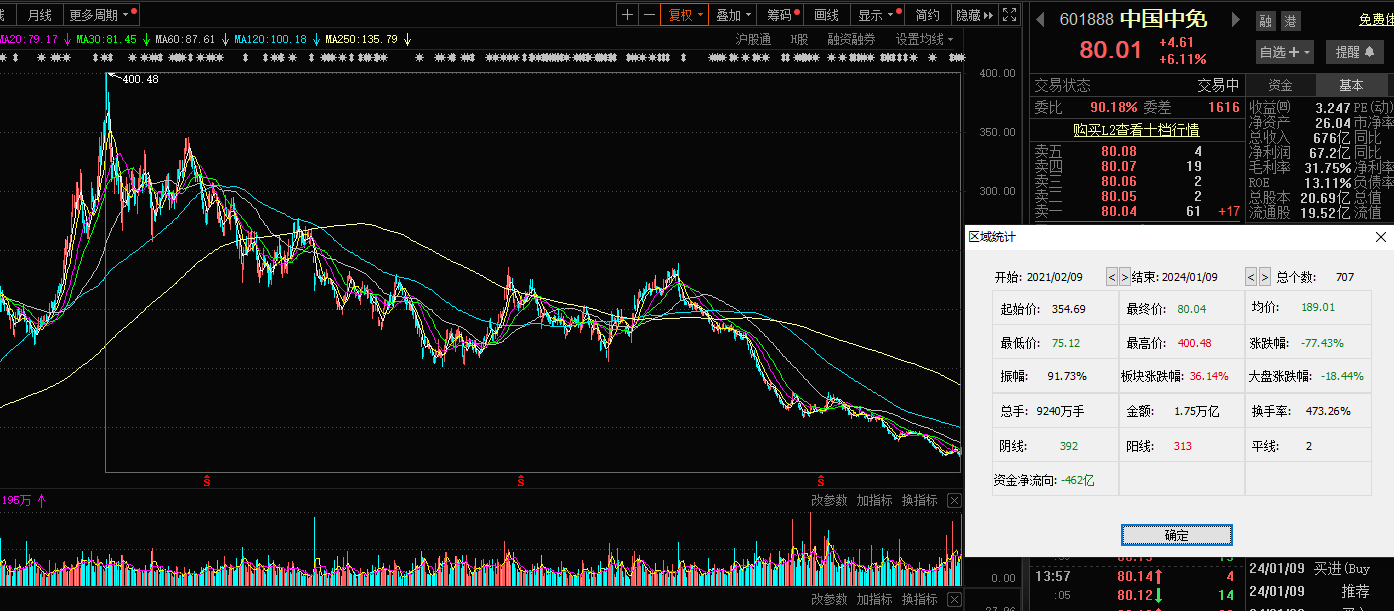Screen dimensions: 1394x611
Task: Click the 港 Hong Kong connect badge
Action: coord(1291,21)
